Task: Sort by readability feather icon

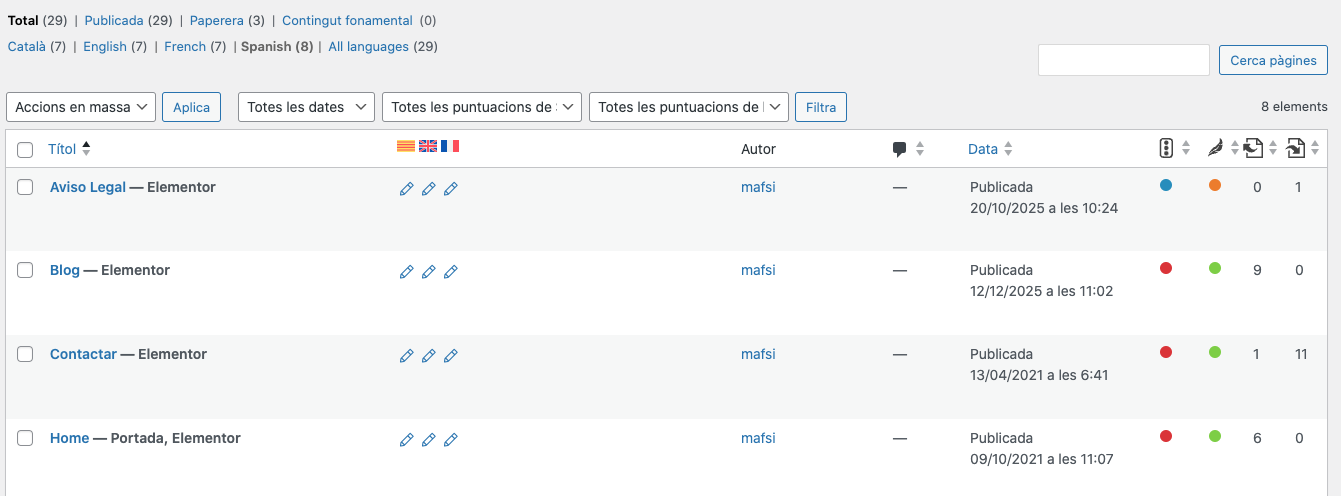Action: tap(1215, 149)
